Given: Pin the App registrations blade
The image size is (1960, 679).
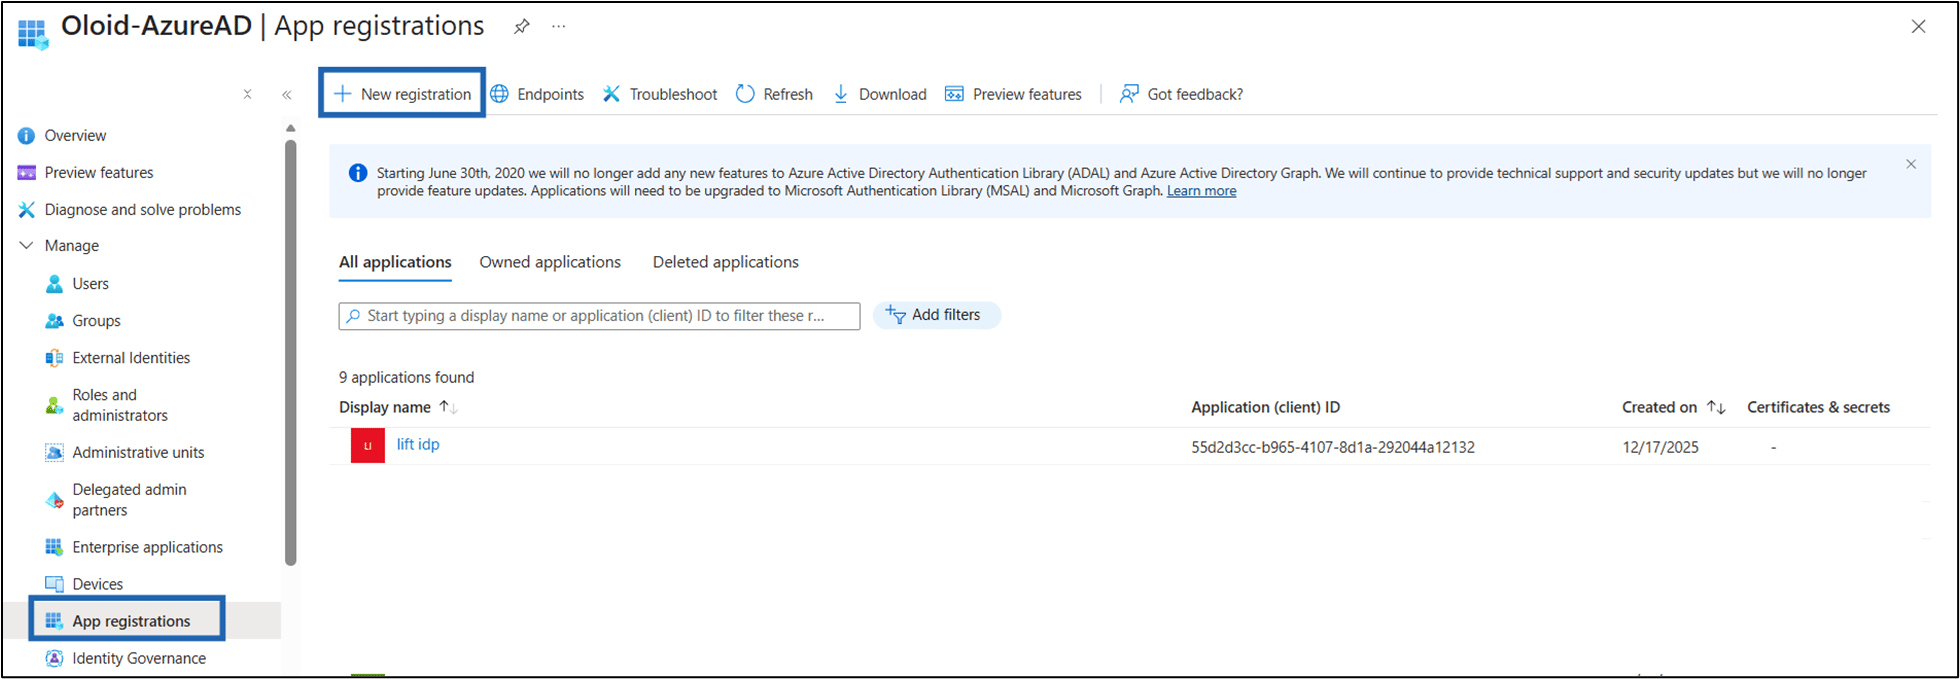Looking at the screenshot, I should point(522,27).
